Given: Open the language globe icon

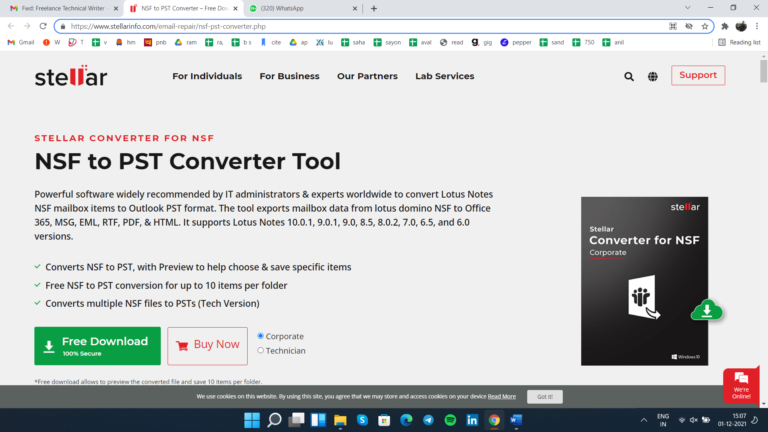Looking at the screenshot, I should point(653,76).
